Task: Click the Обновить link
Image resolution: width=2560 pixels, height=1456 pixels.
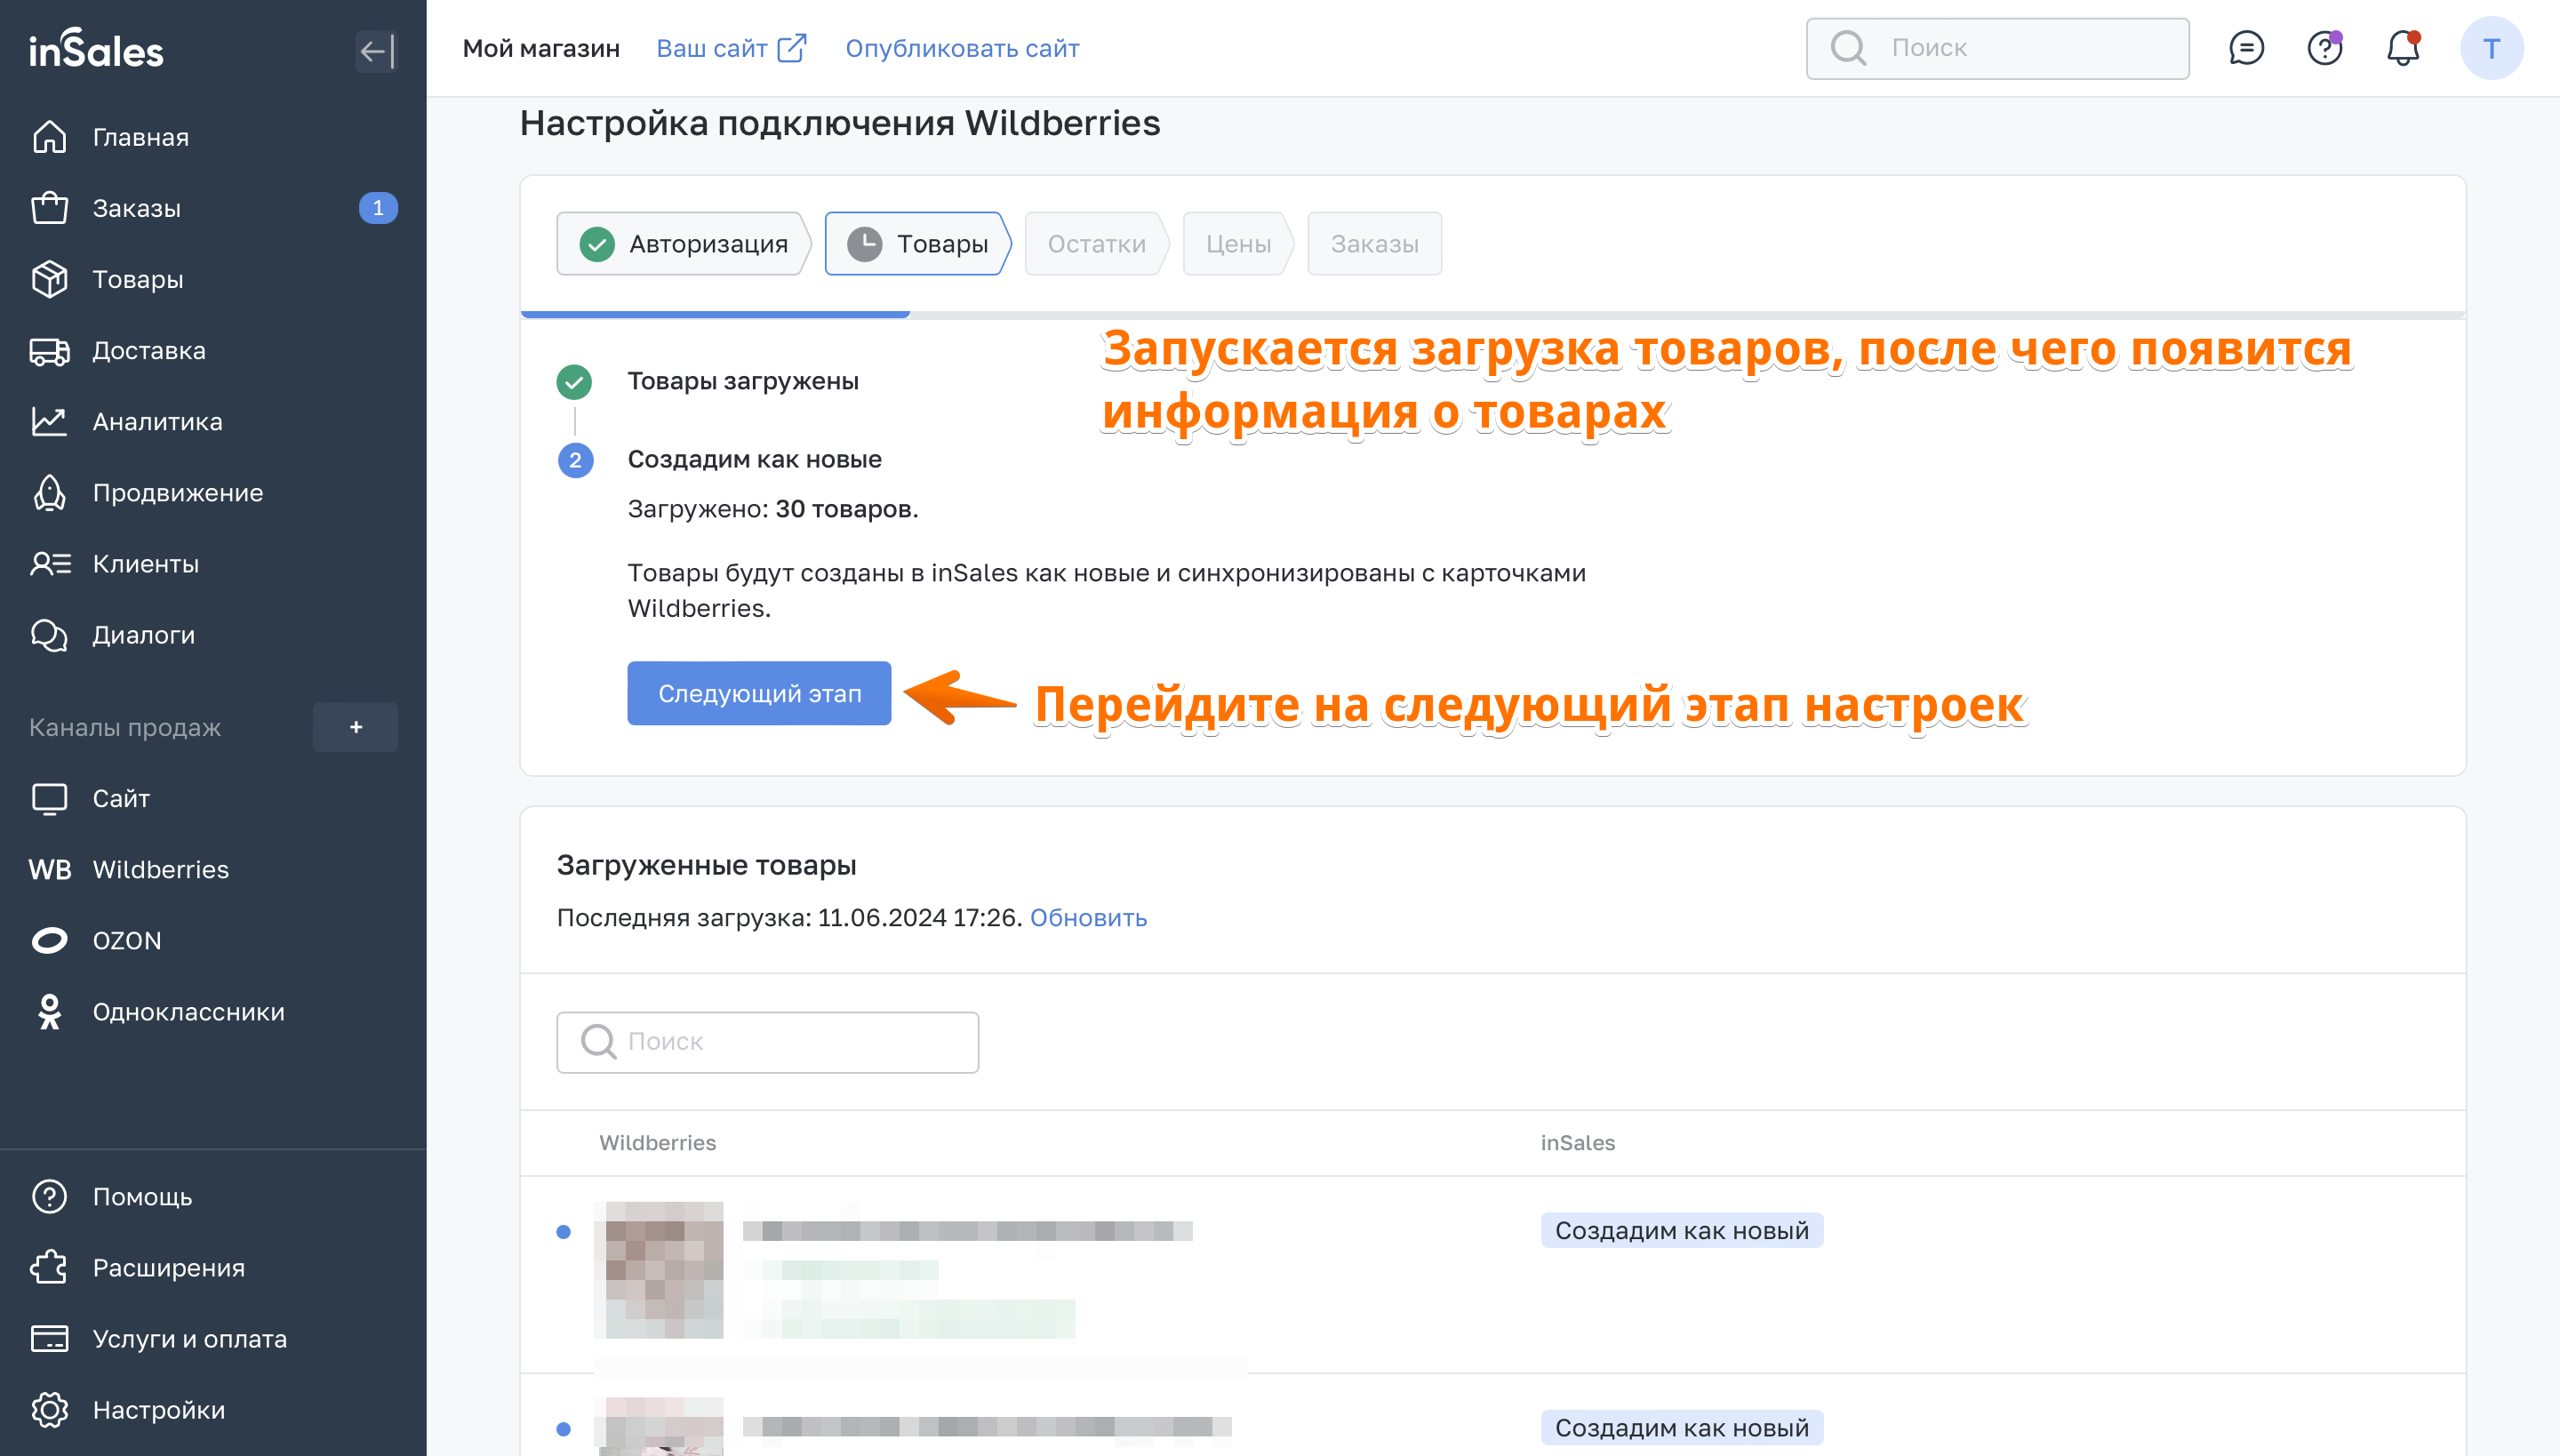Action: point(1088,917)
